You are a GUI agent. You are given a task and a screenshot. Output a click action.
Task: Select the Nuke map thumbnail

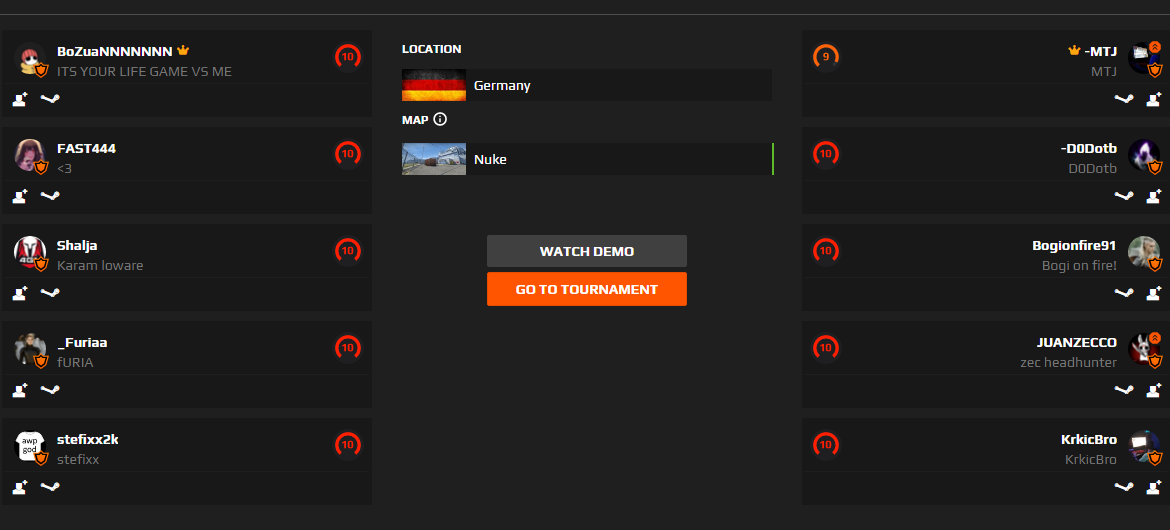(x=434, y=159)
